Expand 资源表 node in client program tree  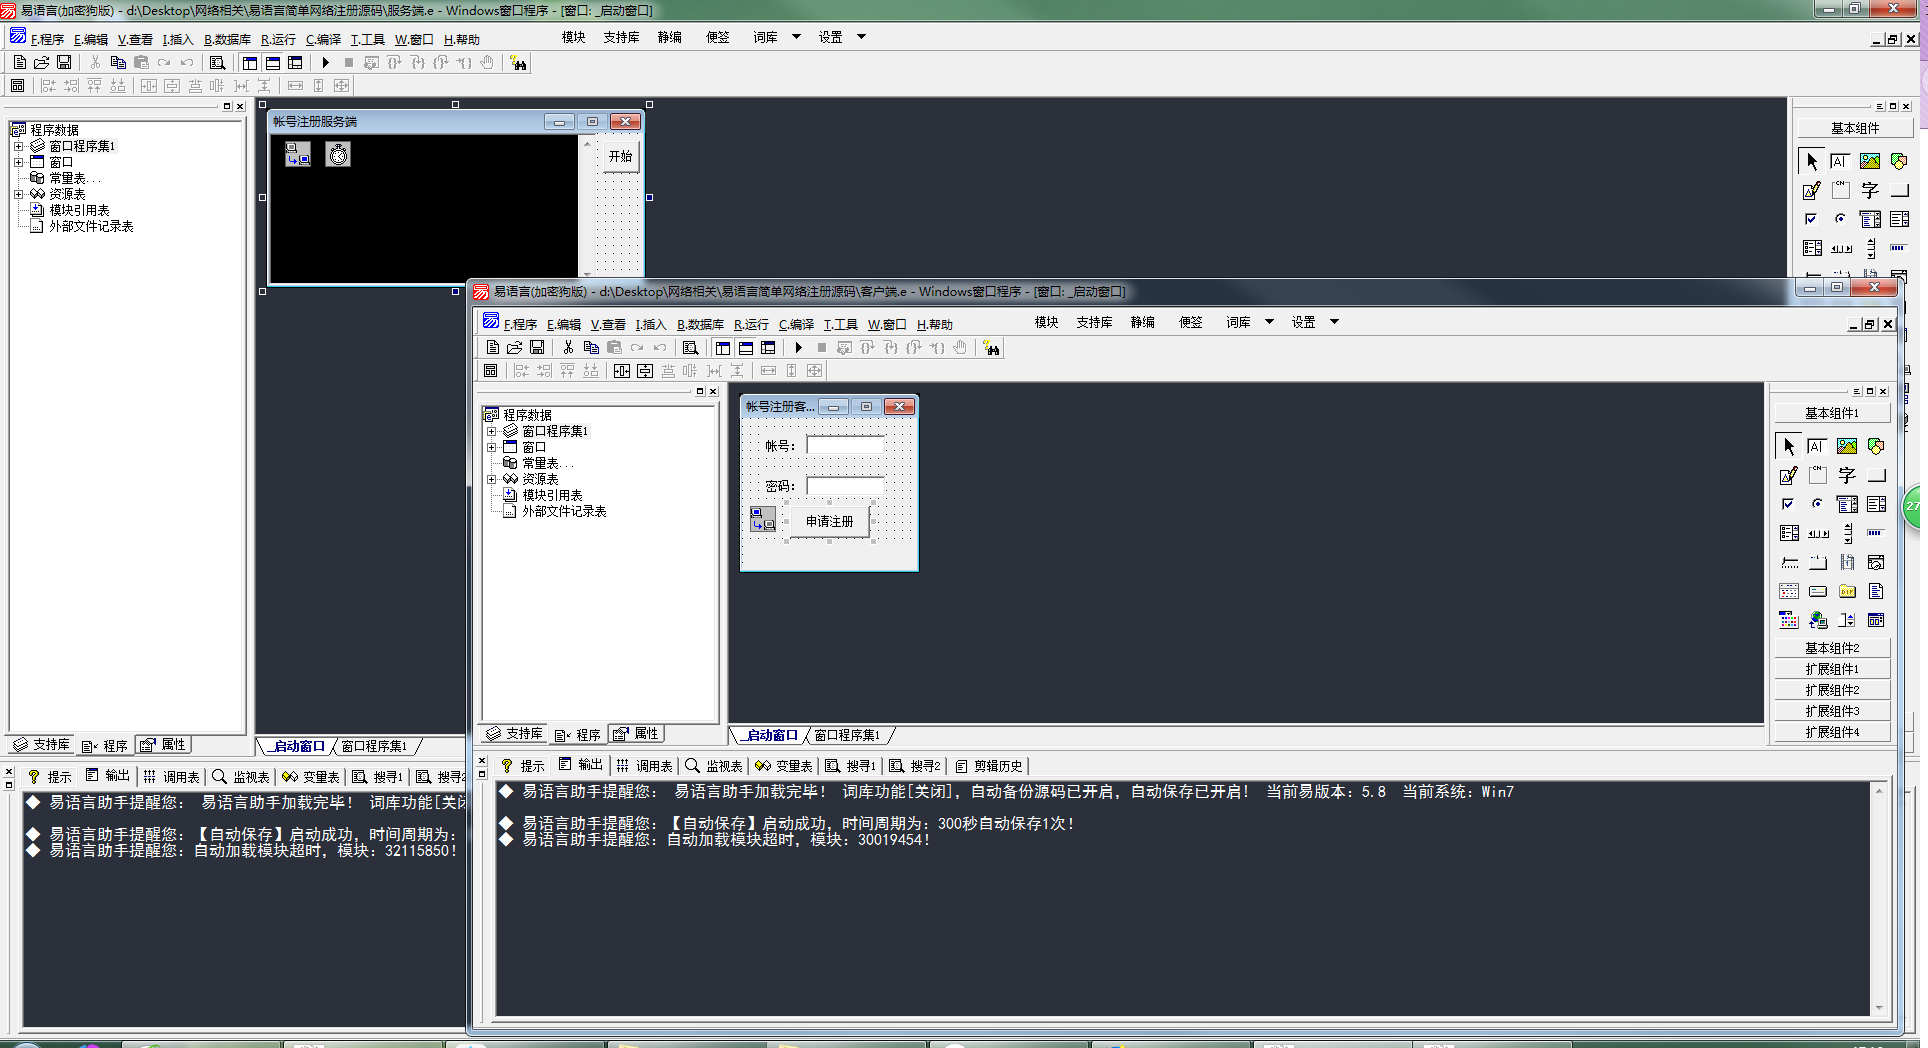pyautogui.click(x=492, y=480)
